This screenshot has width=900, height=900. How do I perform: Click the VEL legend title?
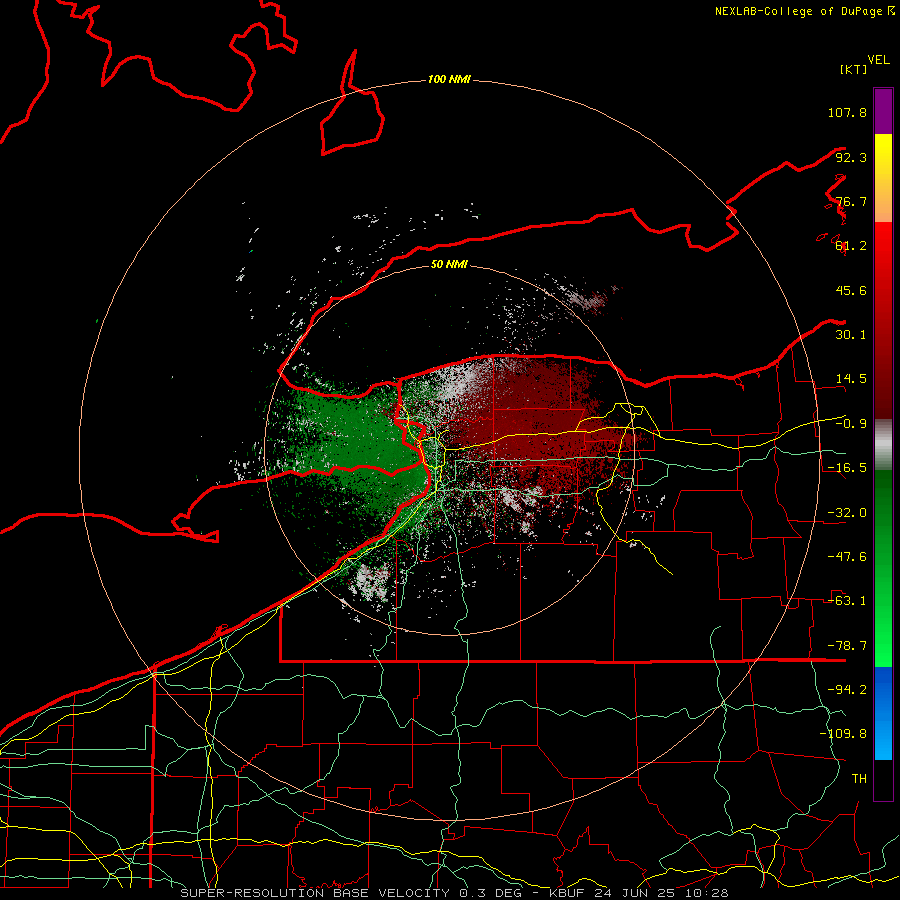point(878,60)
